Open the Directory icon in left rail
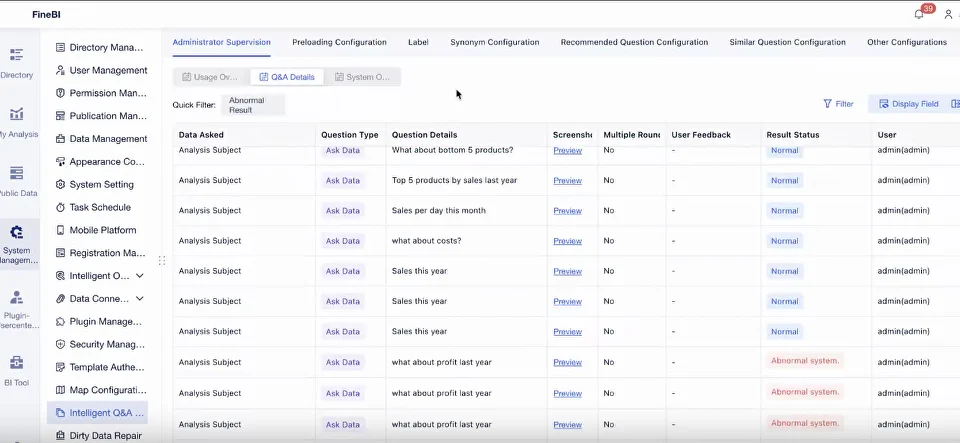 pyautogui.click(x=17, y=55)
